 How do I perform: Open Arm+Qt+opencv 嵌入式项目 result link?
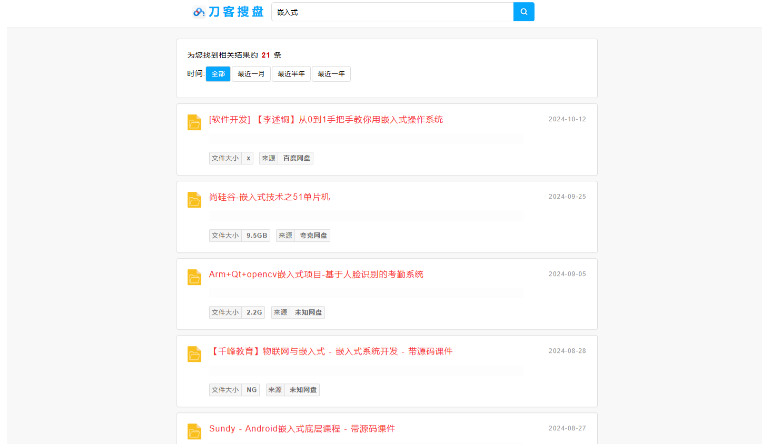pos(316,274)
